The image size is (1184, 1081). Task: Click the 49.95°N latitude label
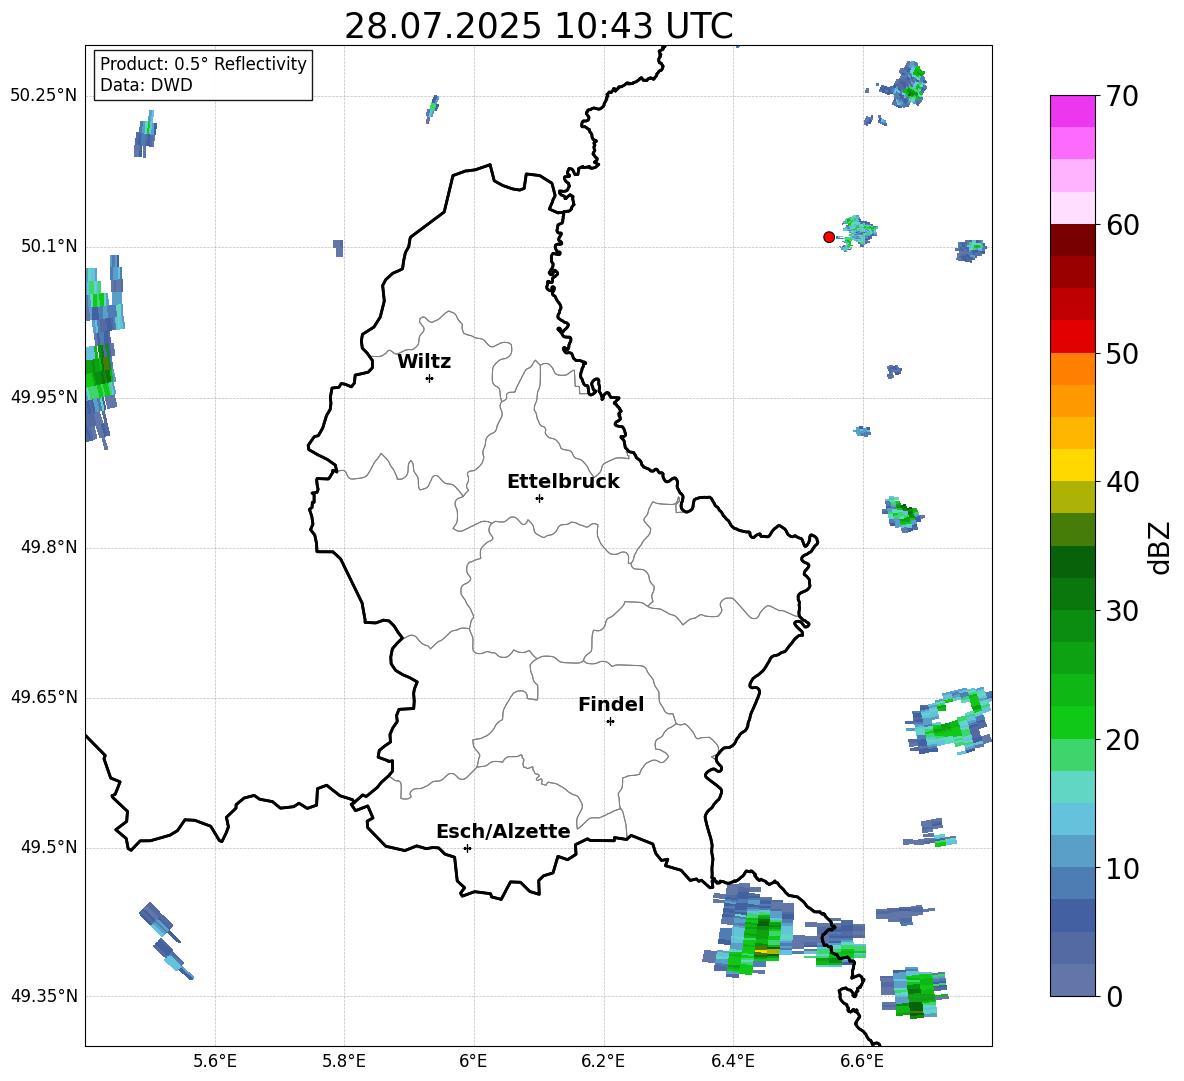point(44,396)
